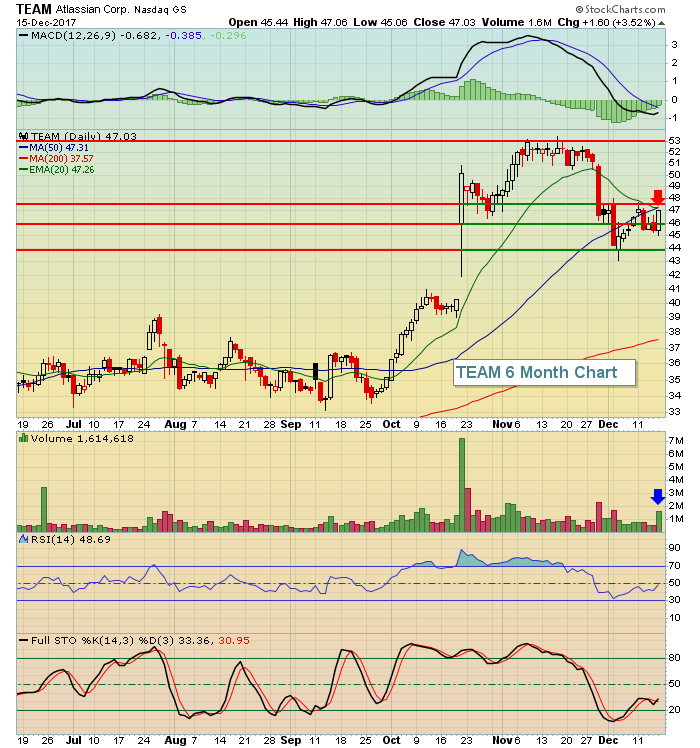Click the TEAM (Daily) 47.03 legend
700x748 pixels.
[x=84, y=136]
